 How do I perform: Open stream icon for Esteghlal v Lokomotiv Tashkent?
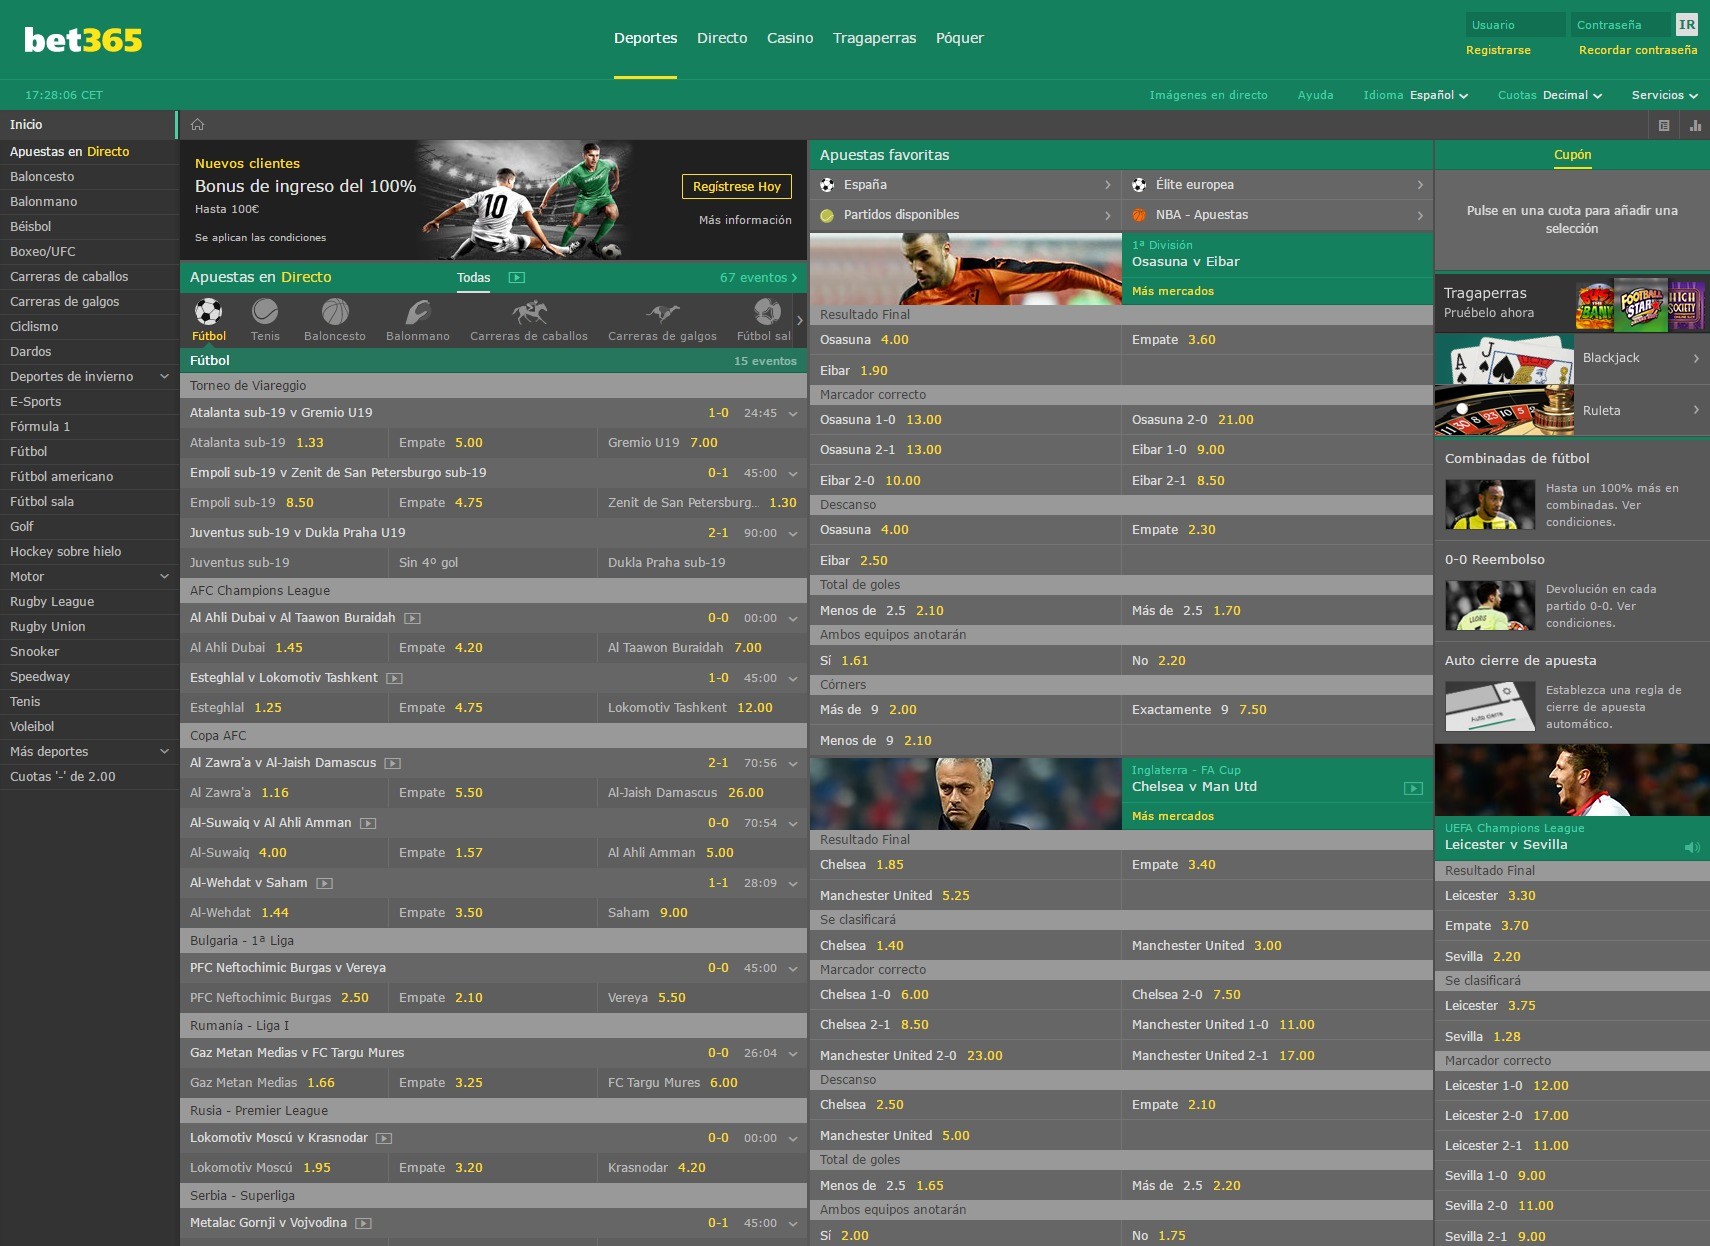tap(394, 679)
